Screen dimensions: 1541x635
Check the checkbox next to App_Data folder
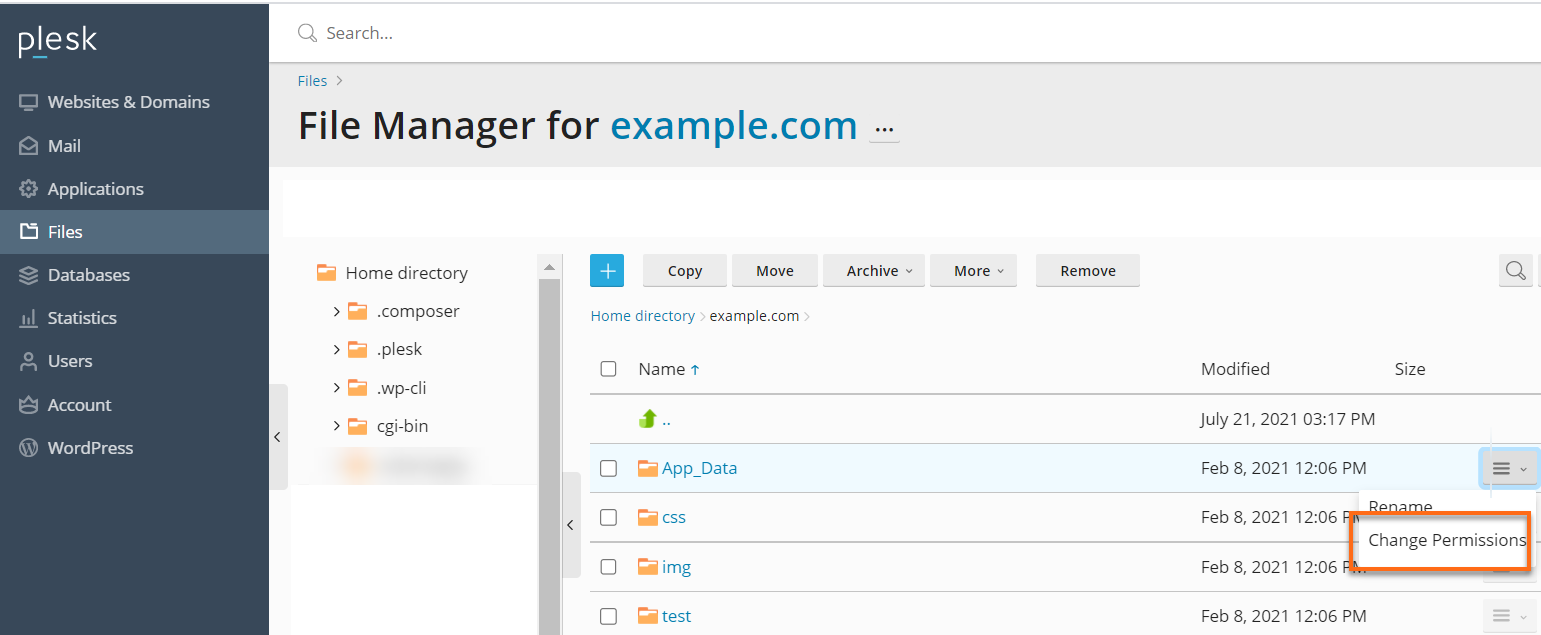tap(609, 467)
